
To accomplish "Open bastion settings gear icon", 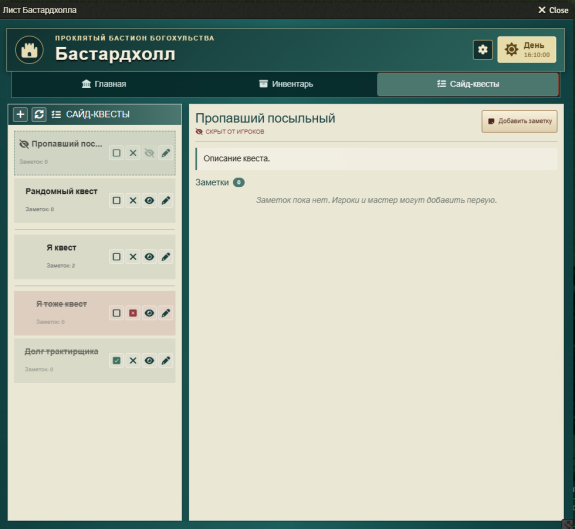I will point(483,49).
